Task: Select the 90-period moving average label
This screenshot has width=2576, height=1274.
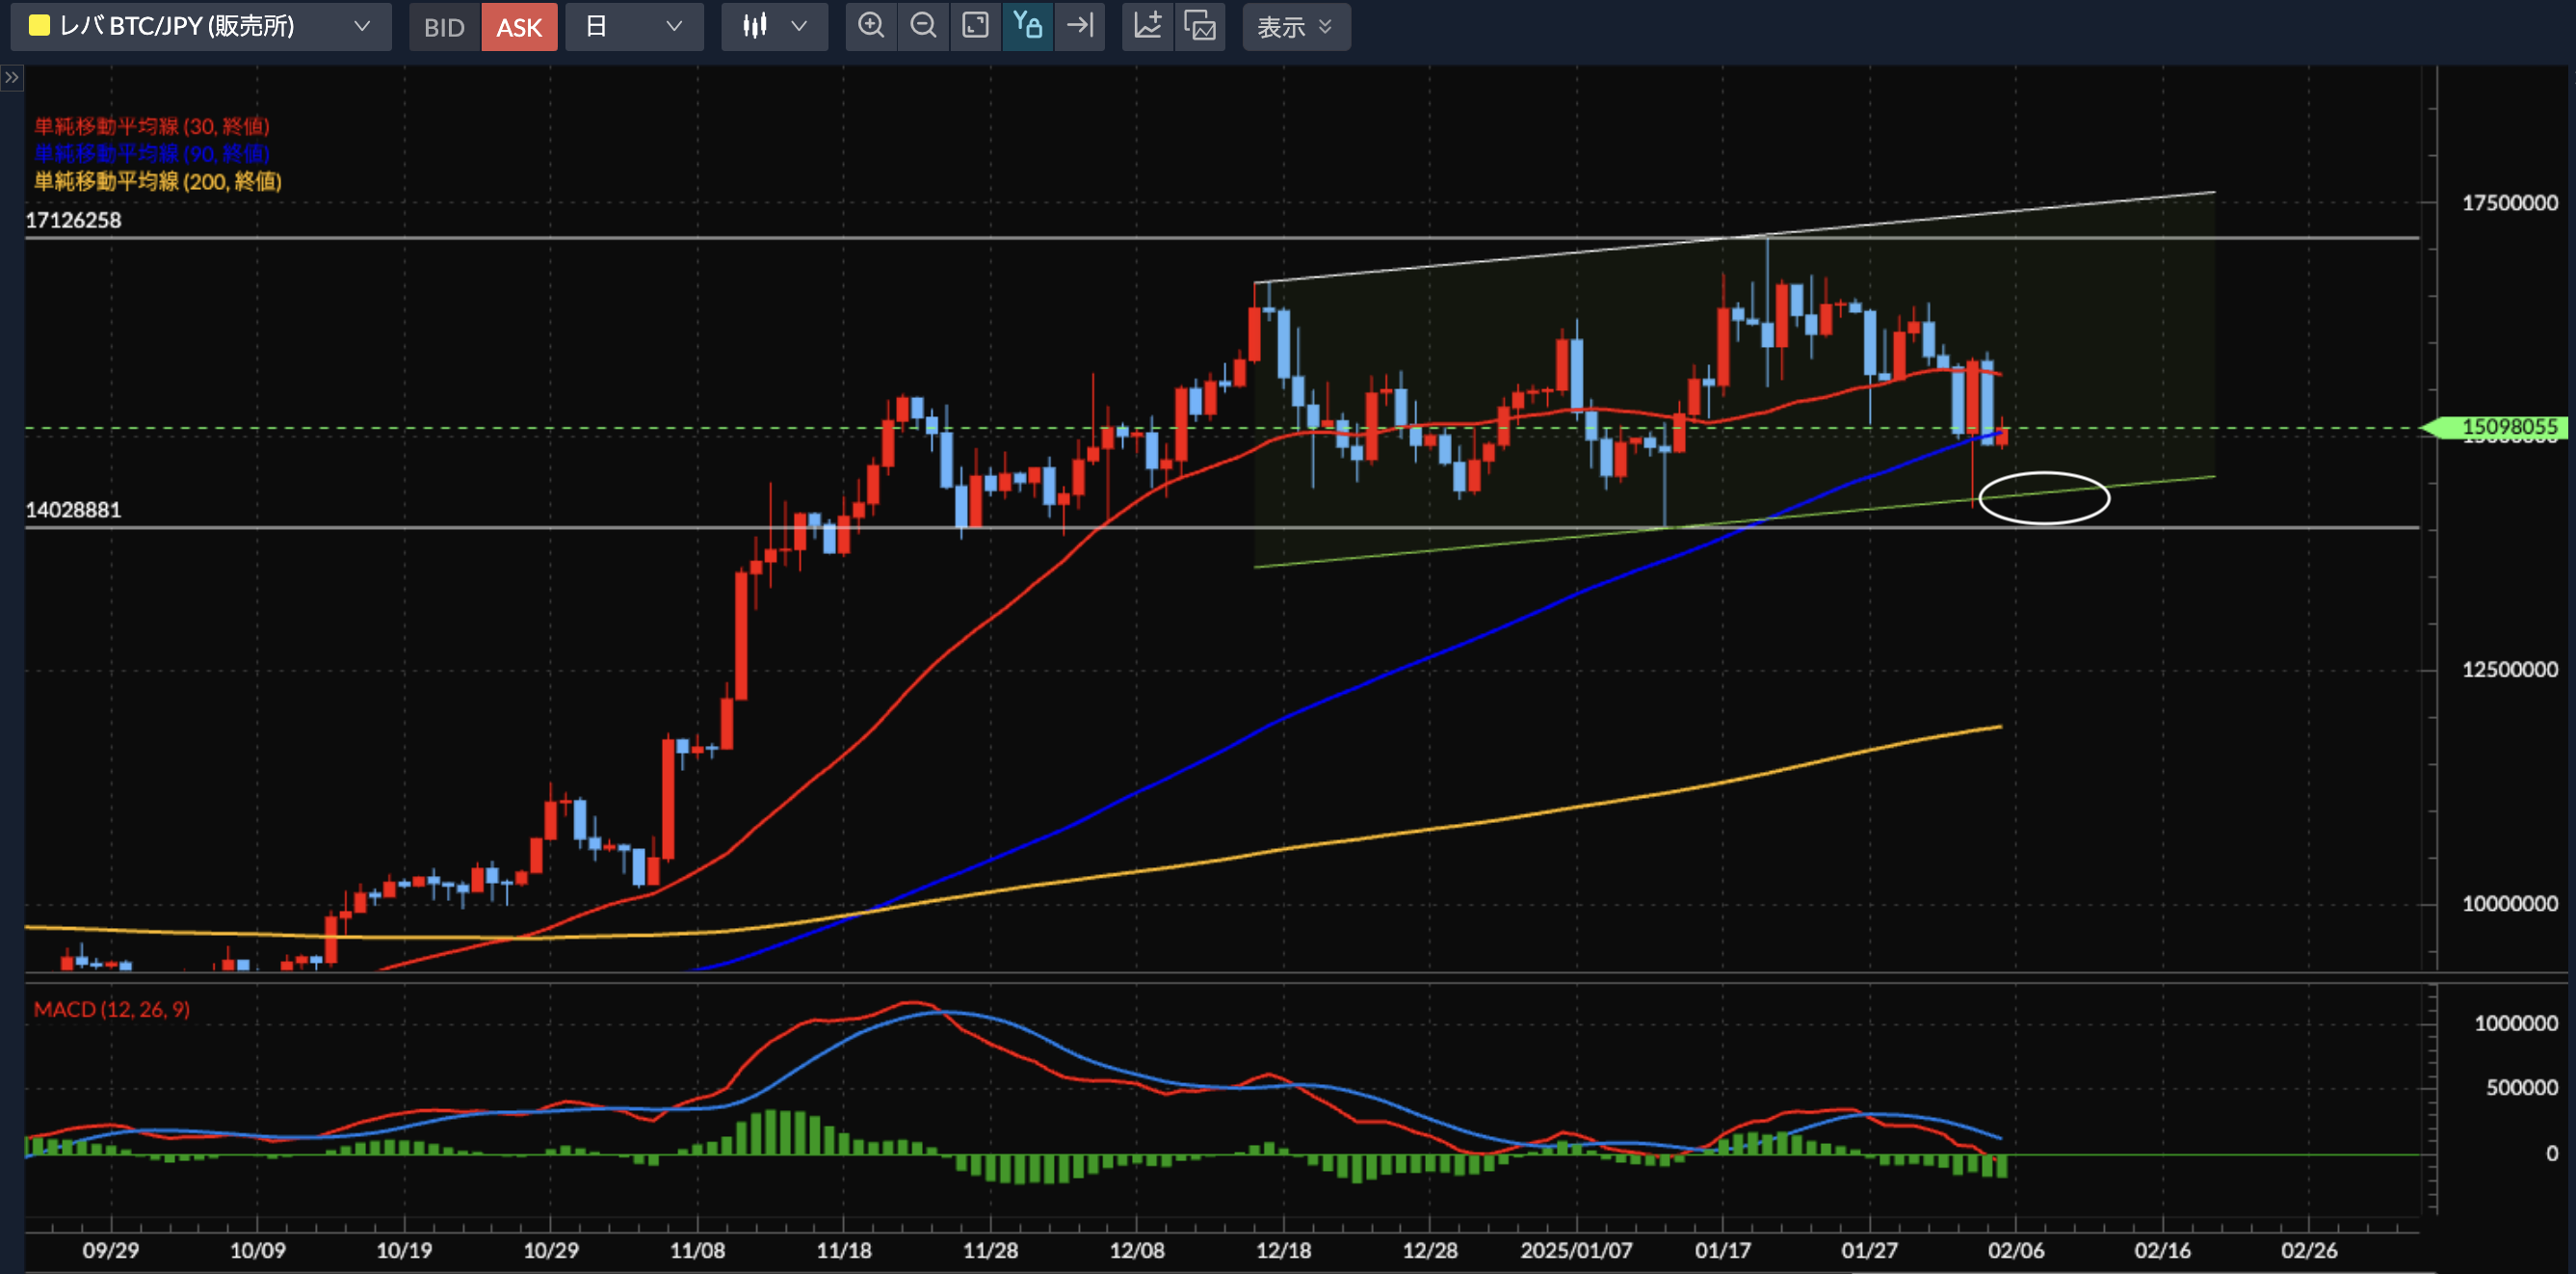Action: point(152,153)
